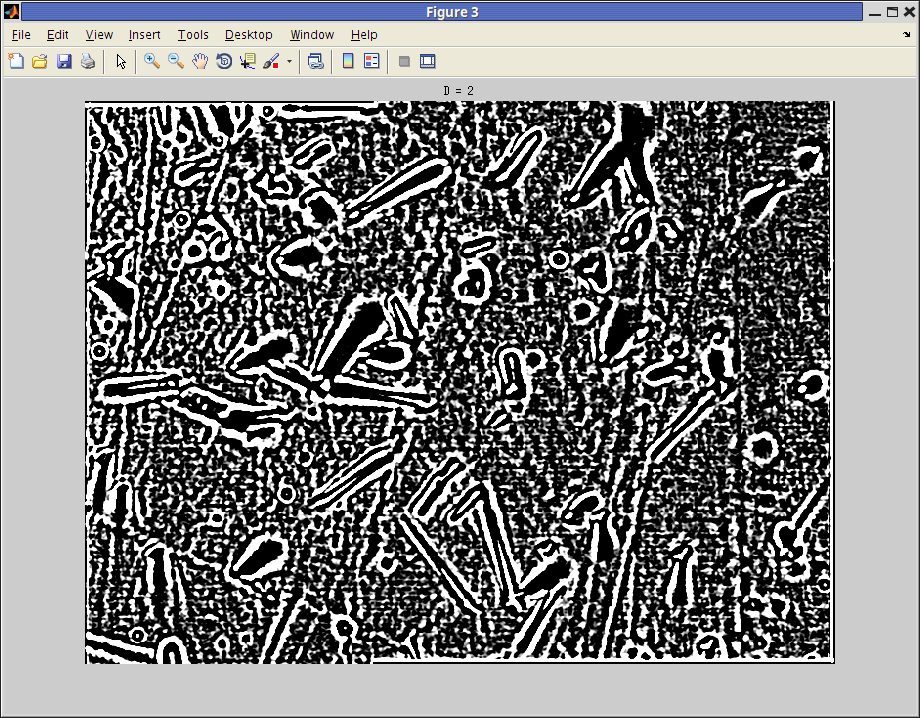Click the 'D = 2' plot title

click(459, 91)
